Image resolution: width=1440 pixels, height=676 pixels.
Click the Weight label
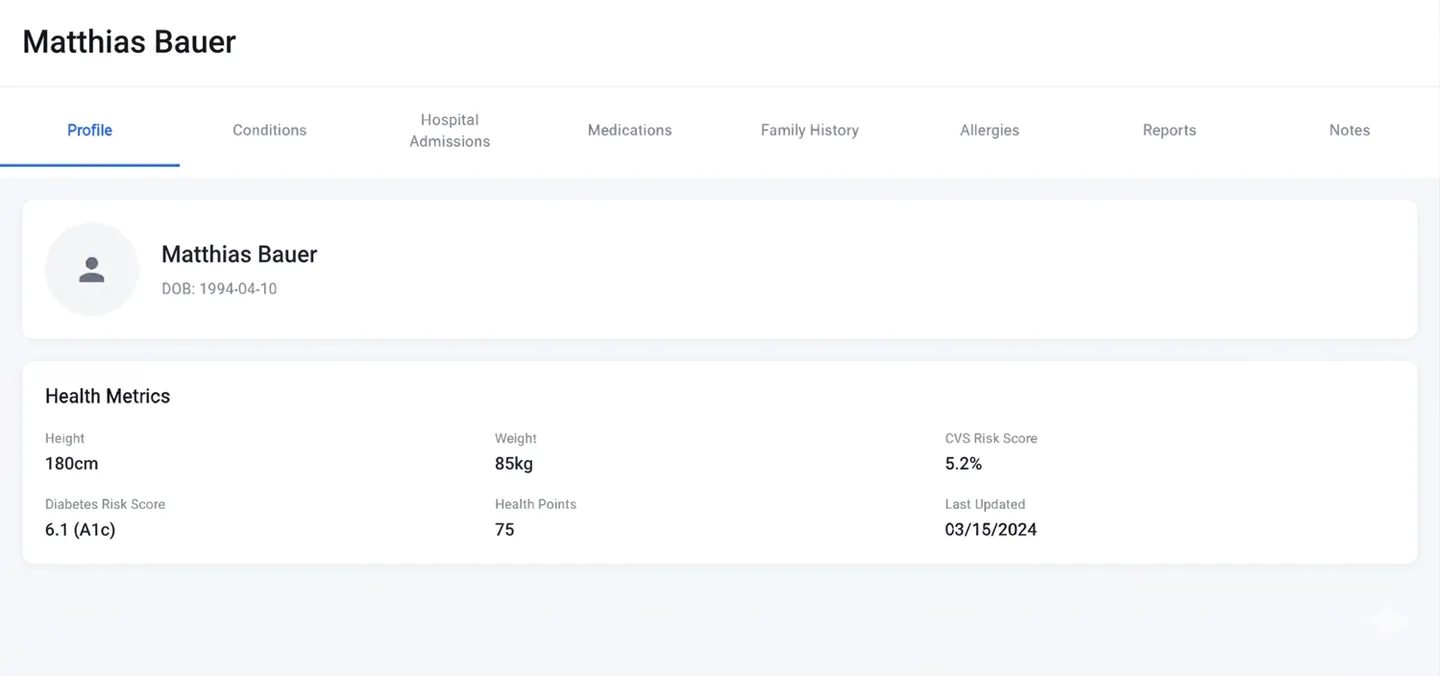tap(516, 438)
